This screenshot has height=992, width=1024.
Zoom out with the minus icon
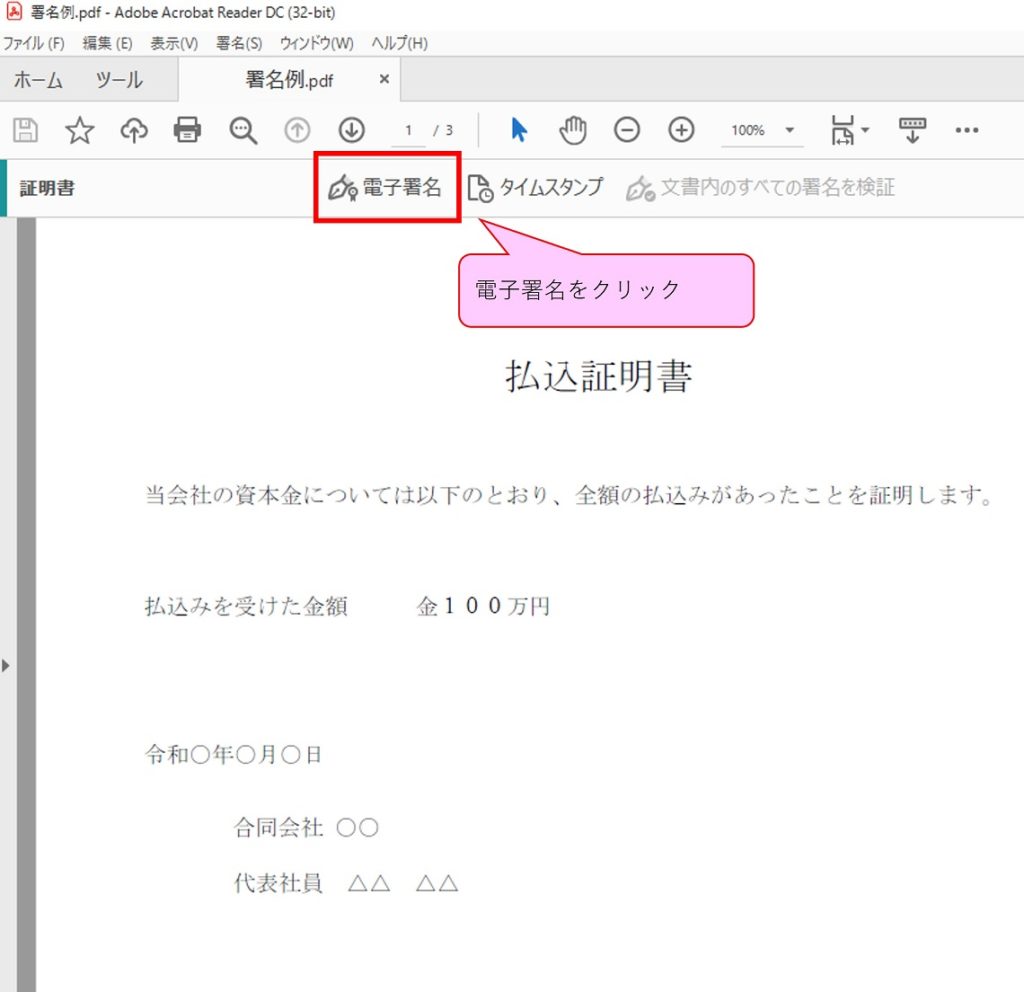(x=627, y=130)
